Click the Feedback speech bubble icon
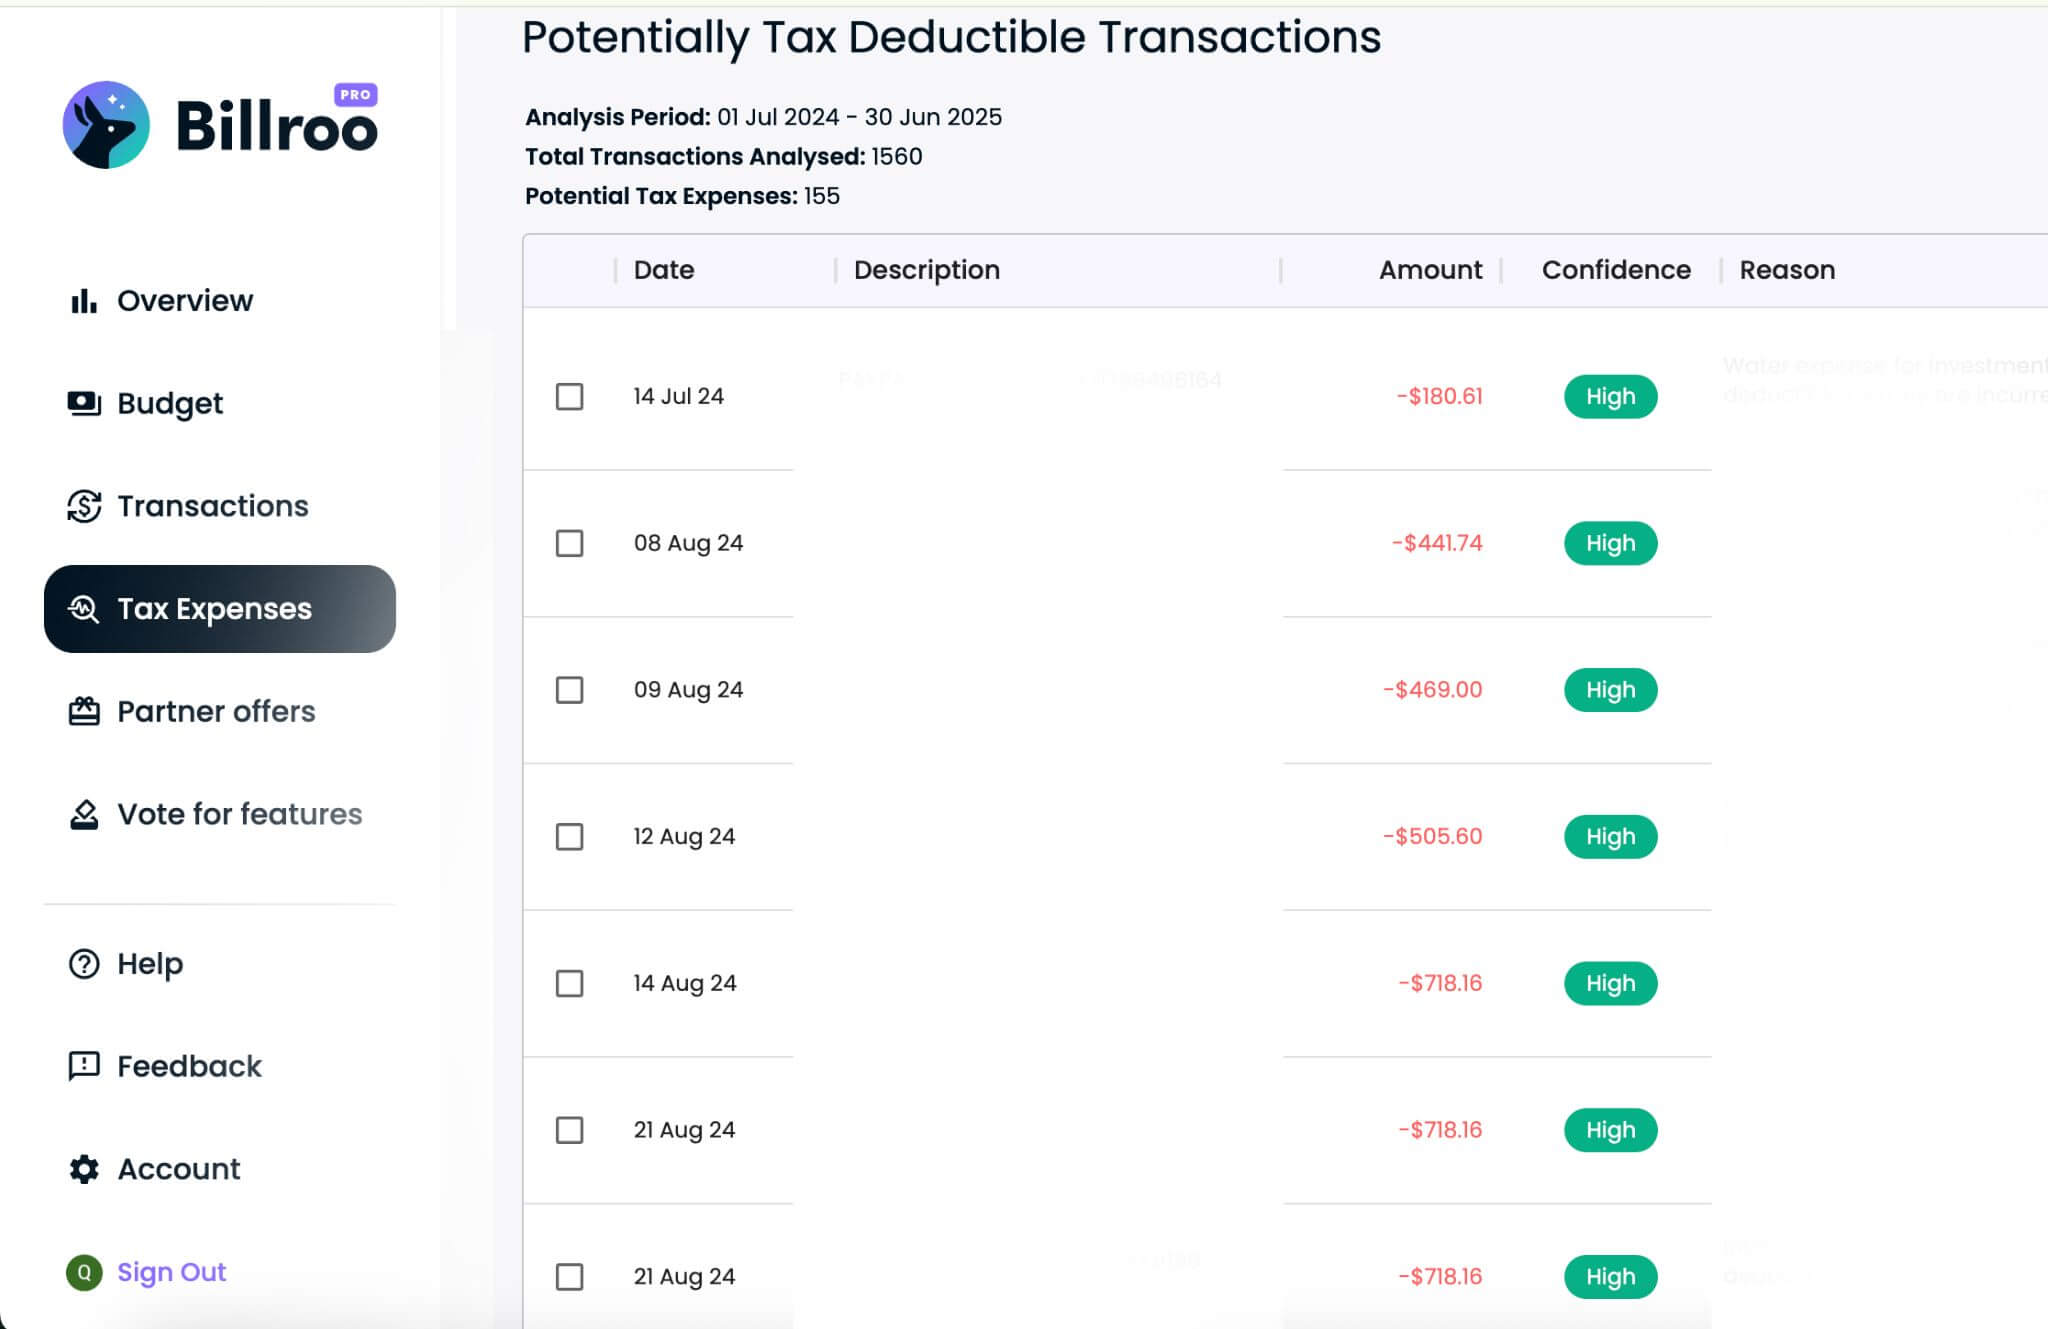 tap(84, 1066)
